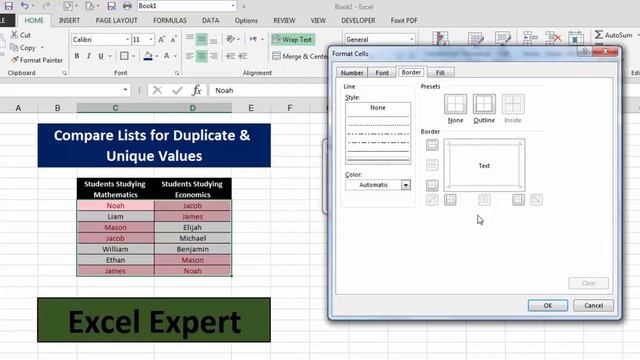This screenshot has height=360, width=640.
Task: Open the FORMULAS ribbon tab
Action: [x=170, y=20]
